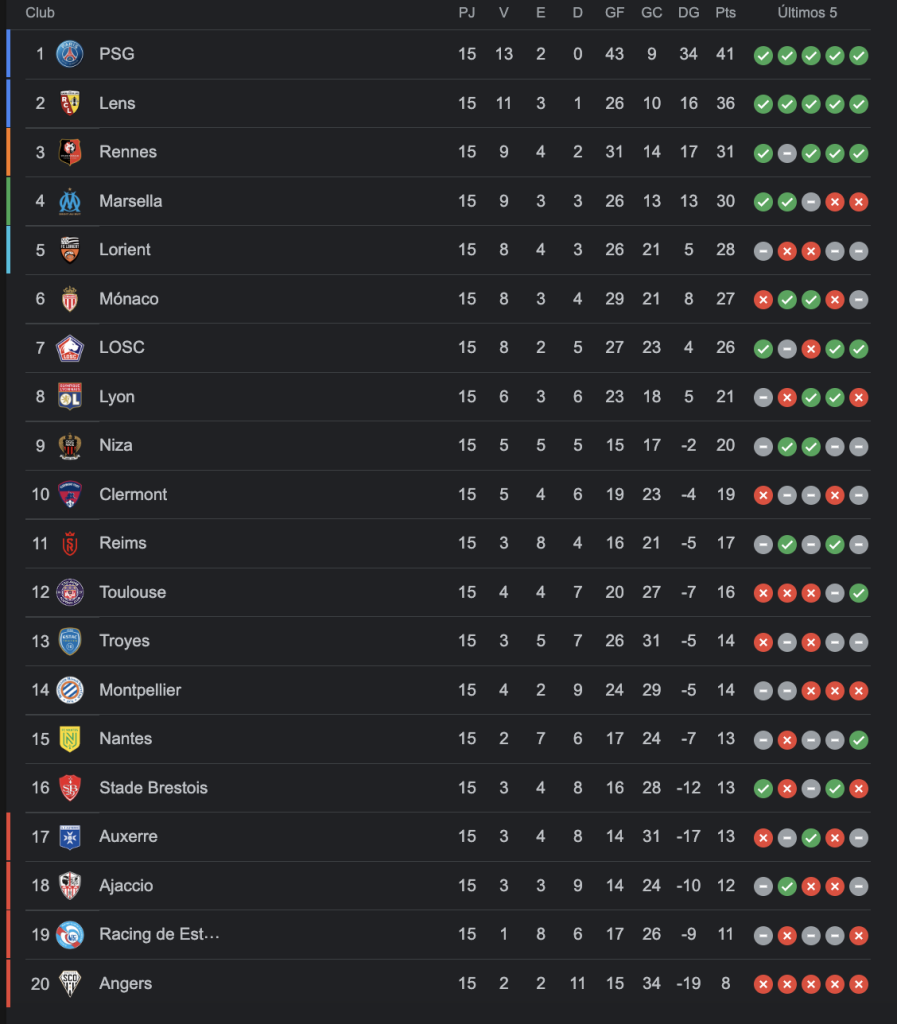Image resolution: width=897 pixels, height=1024 pixels.
Task: Click the Últimos 5 column header
Action: click(807, 12)
